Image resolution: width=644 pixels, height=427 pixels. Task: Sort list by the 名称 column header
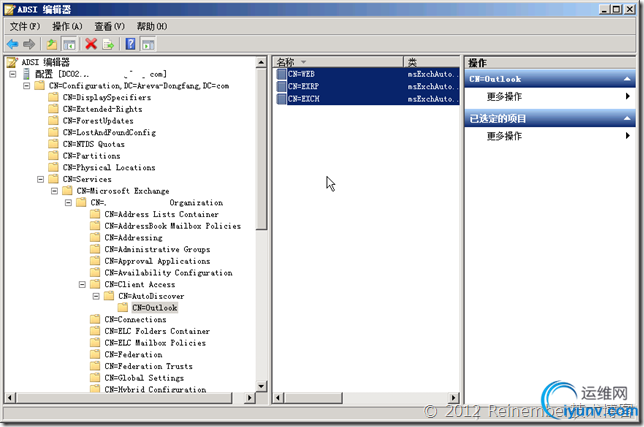(338, 62)
